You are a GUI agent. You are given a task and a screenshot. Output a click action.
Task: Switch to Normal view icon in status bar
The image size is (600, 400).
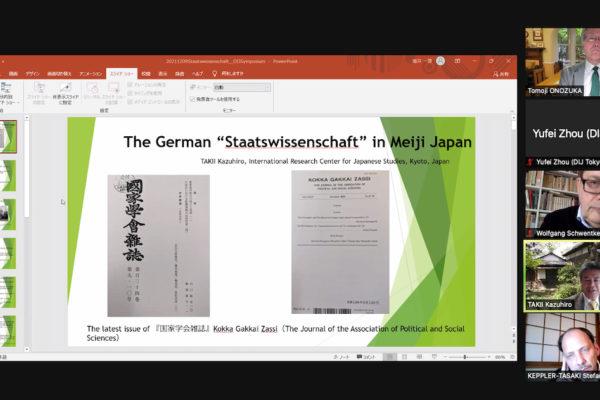click(390, 357)
